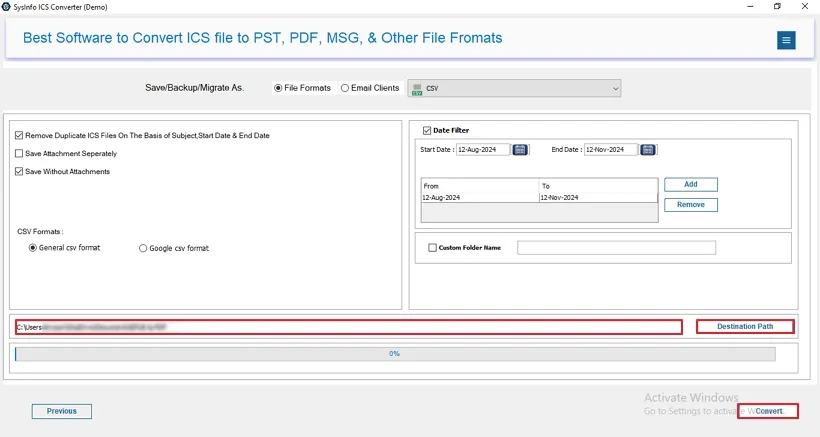
Task: Click the Save/Backup/Migrate As label
Action: tap(195, 88)
